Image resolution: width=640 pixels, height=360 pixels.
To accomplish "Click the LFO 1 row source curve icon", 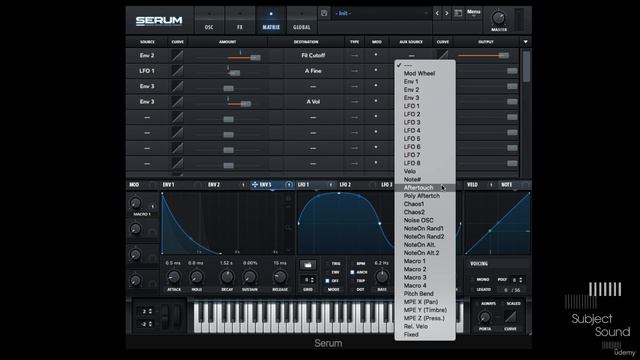I will (x=177, y=71).
